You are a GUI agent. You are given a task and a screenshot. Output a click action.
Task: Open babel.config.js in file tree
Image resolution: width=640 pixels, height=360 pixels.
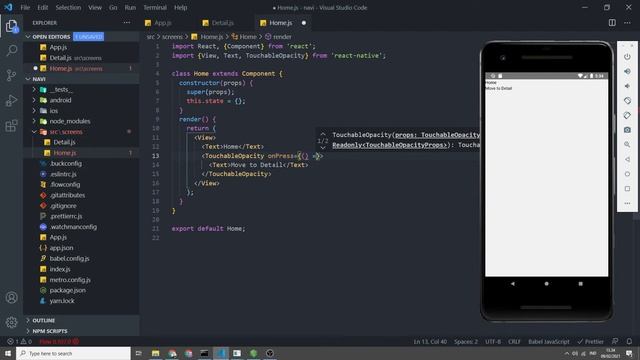[x=69, y=258]
